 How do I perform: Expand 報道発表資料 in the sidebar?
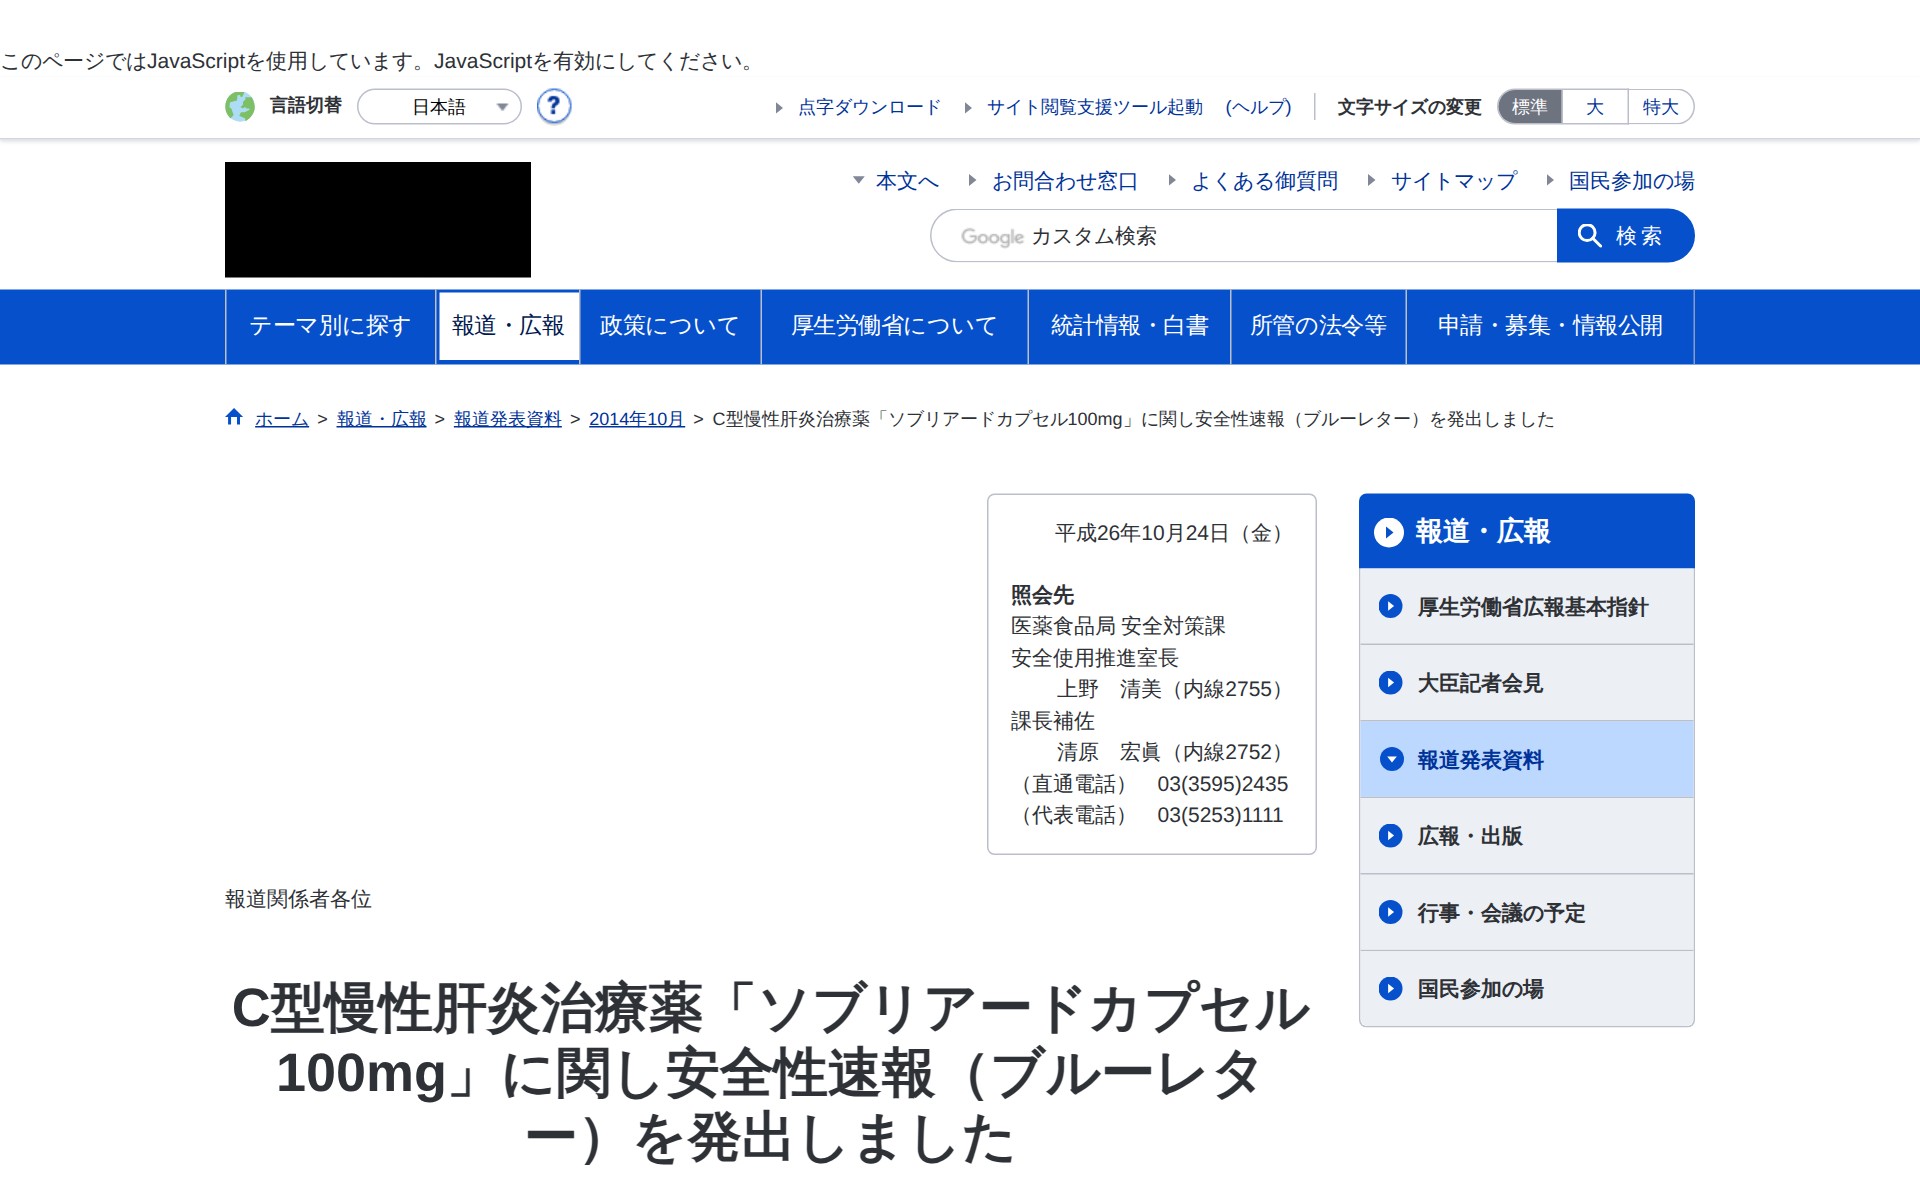(1480, 760)
